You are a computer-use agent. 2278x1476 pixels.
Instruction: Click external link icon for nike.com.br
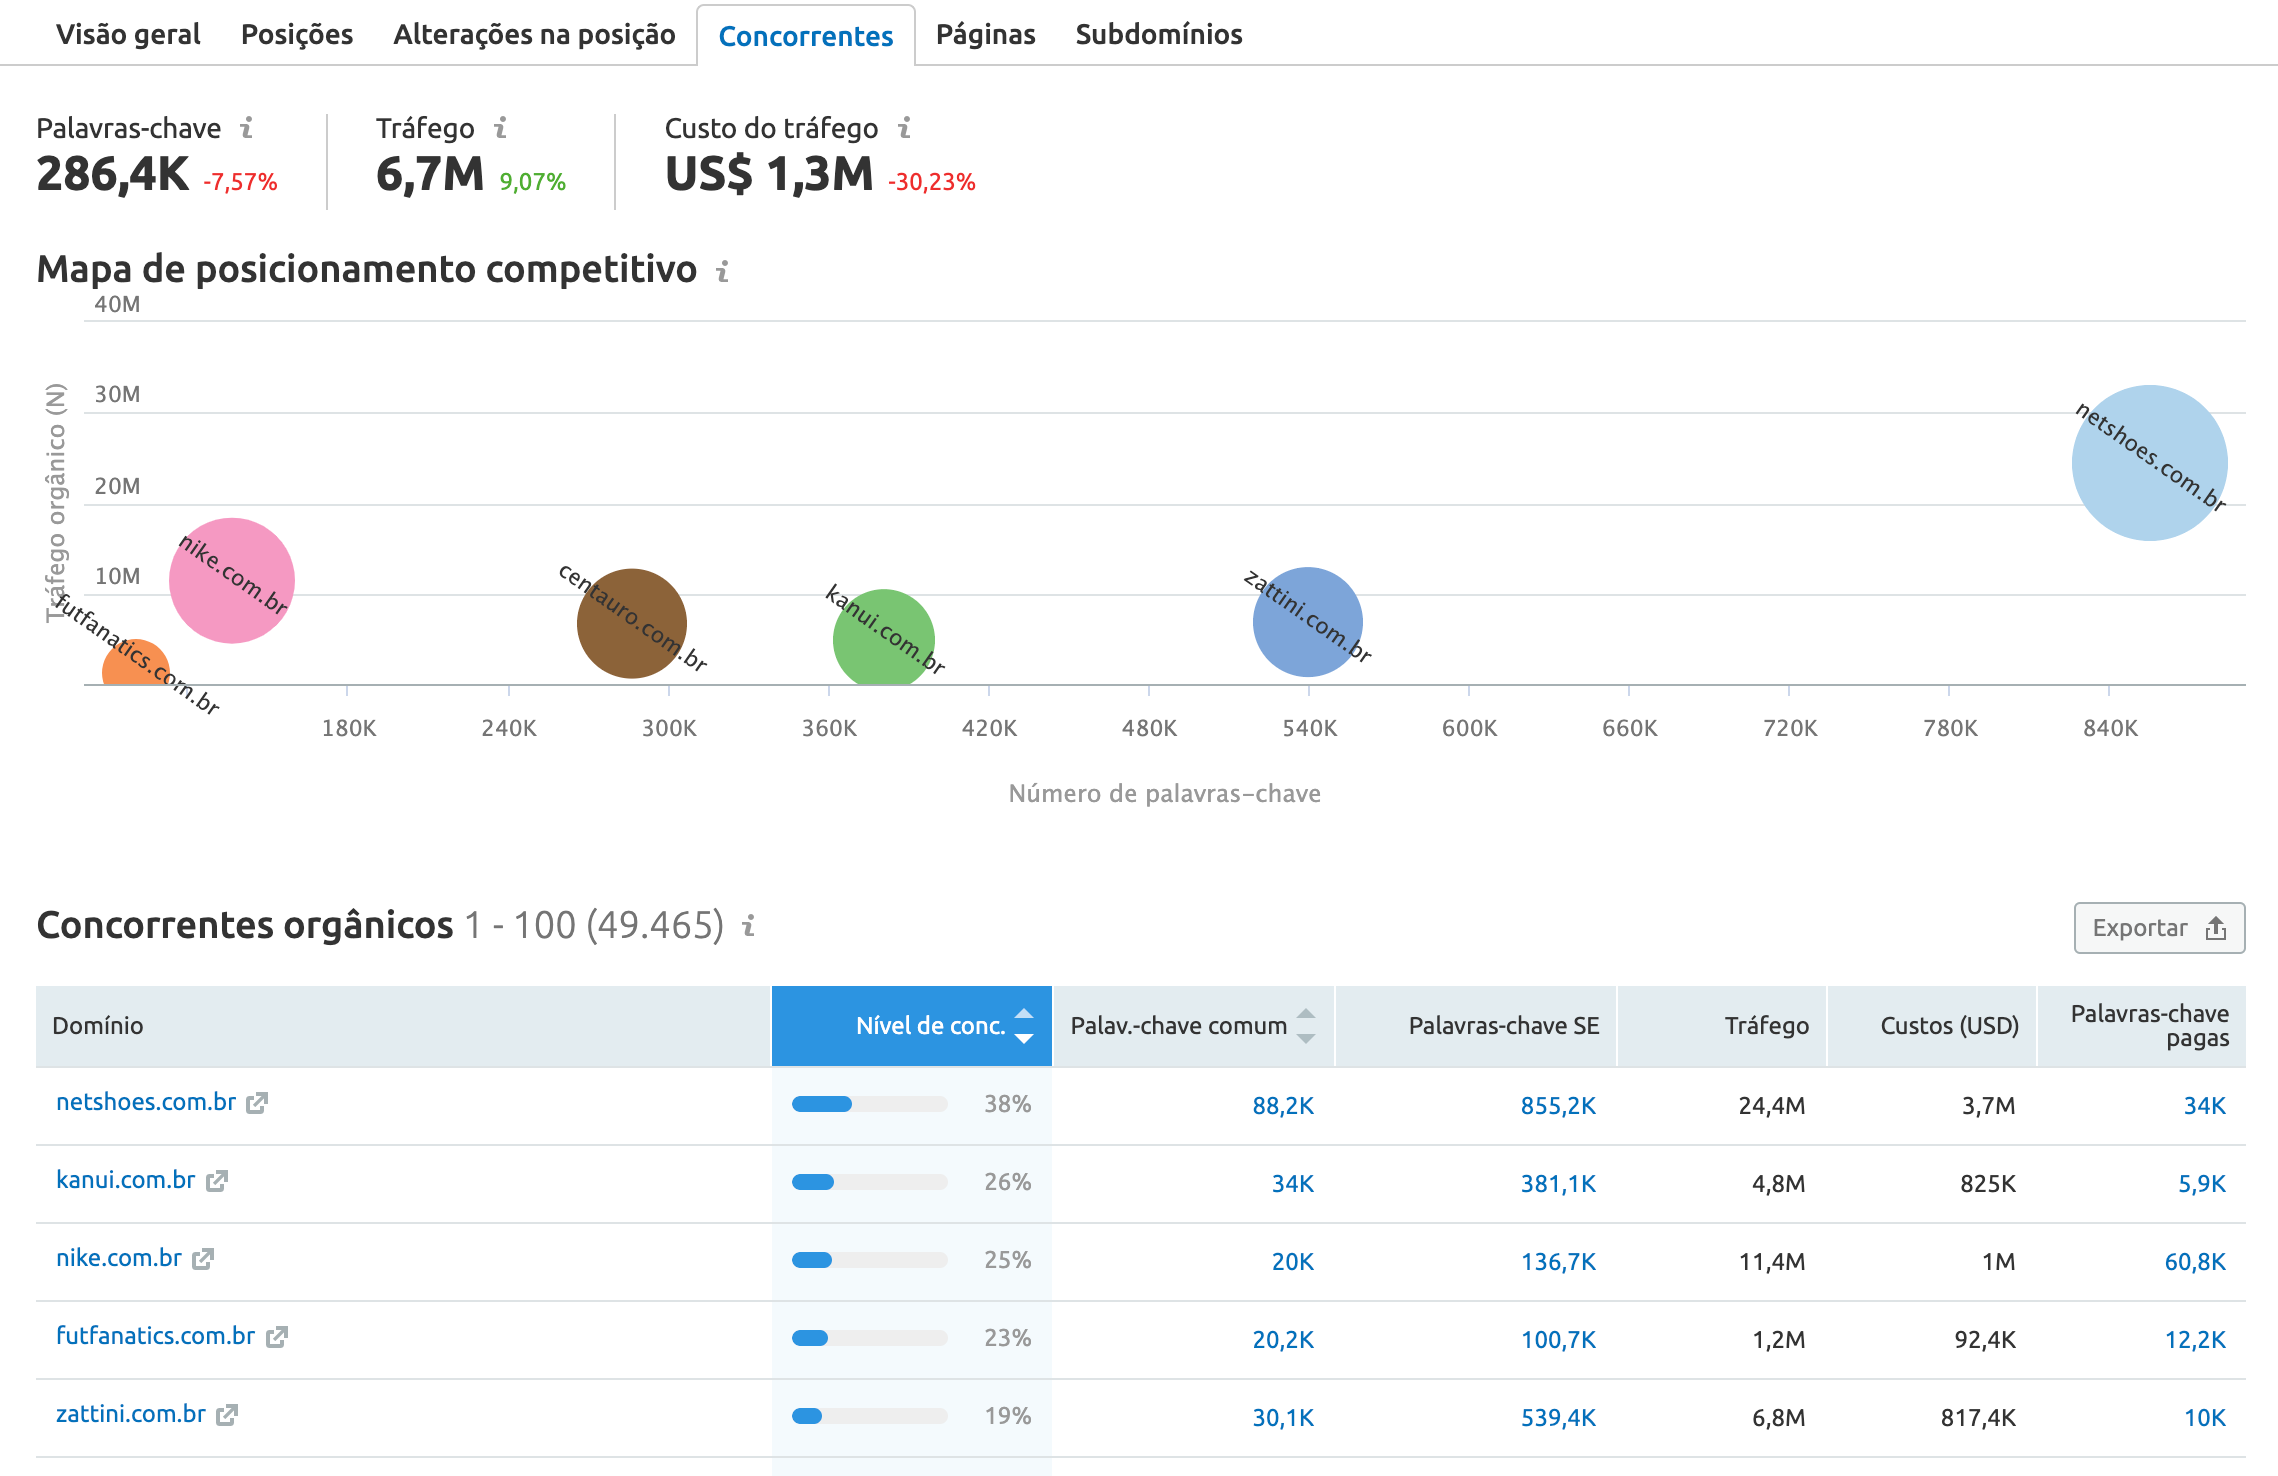[x=204, y=1259]
